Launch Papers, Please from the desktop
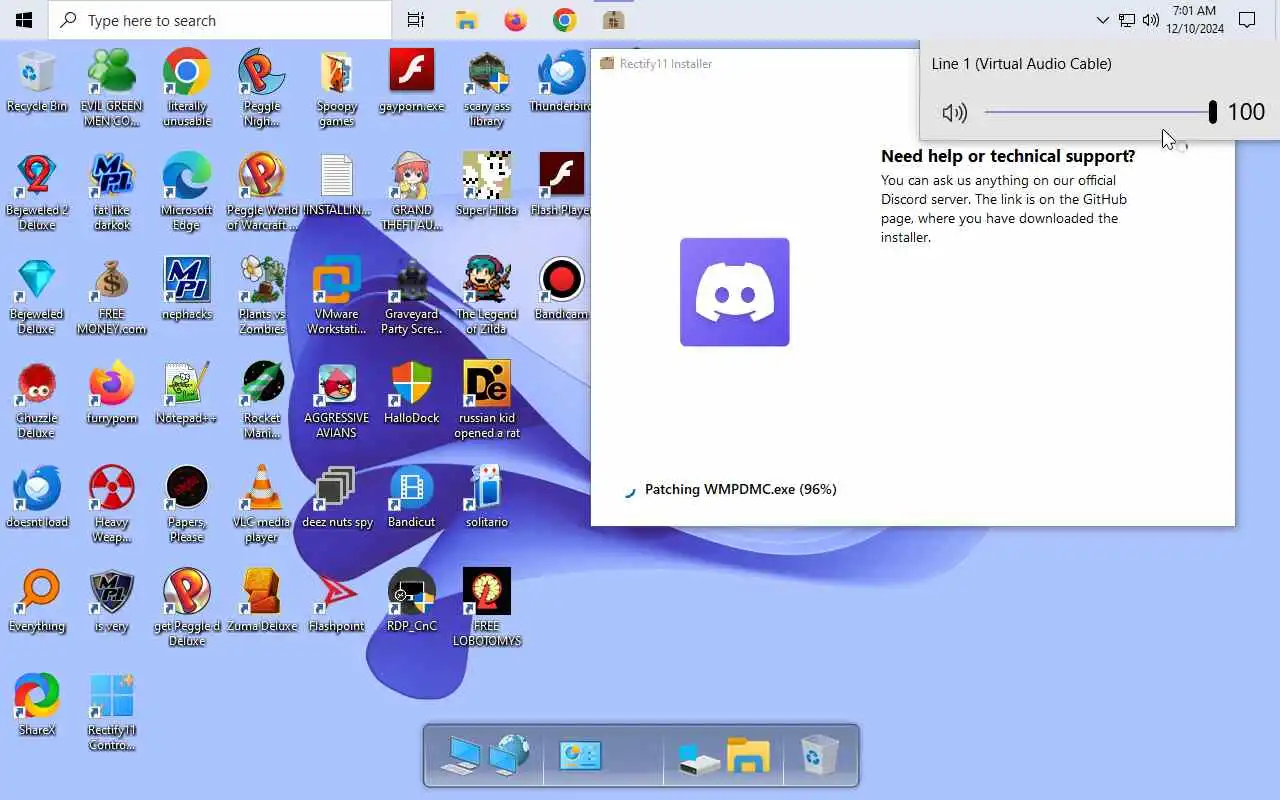The height and width of the screenshot is (800, 1280). click(x=187, y=504)
